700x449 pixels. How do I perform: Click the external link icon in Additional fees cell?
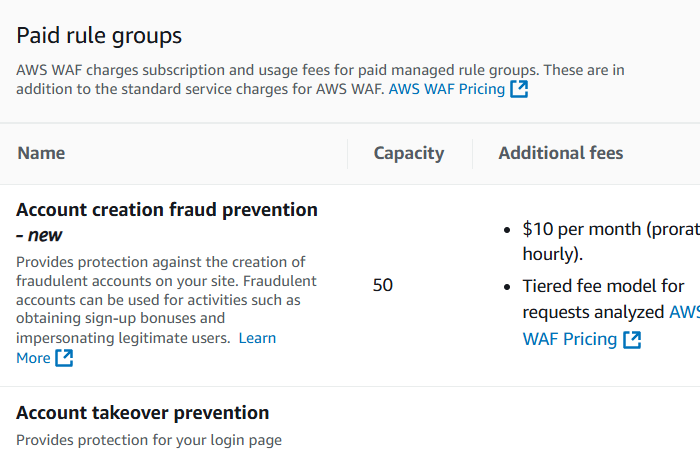pyautogui.click(x=632, y=340)
